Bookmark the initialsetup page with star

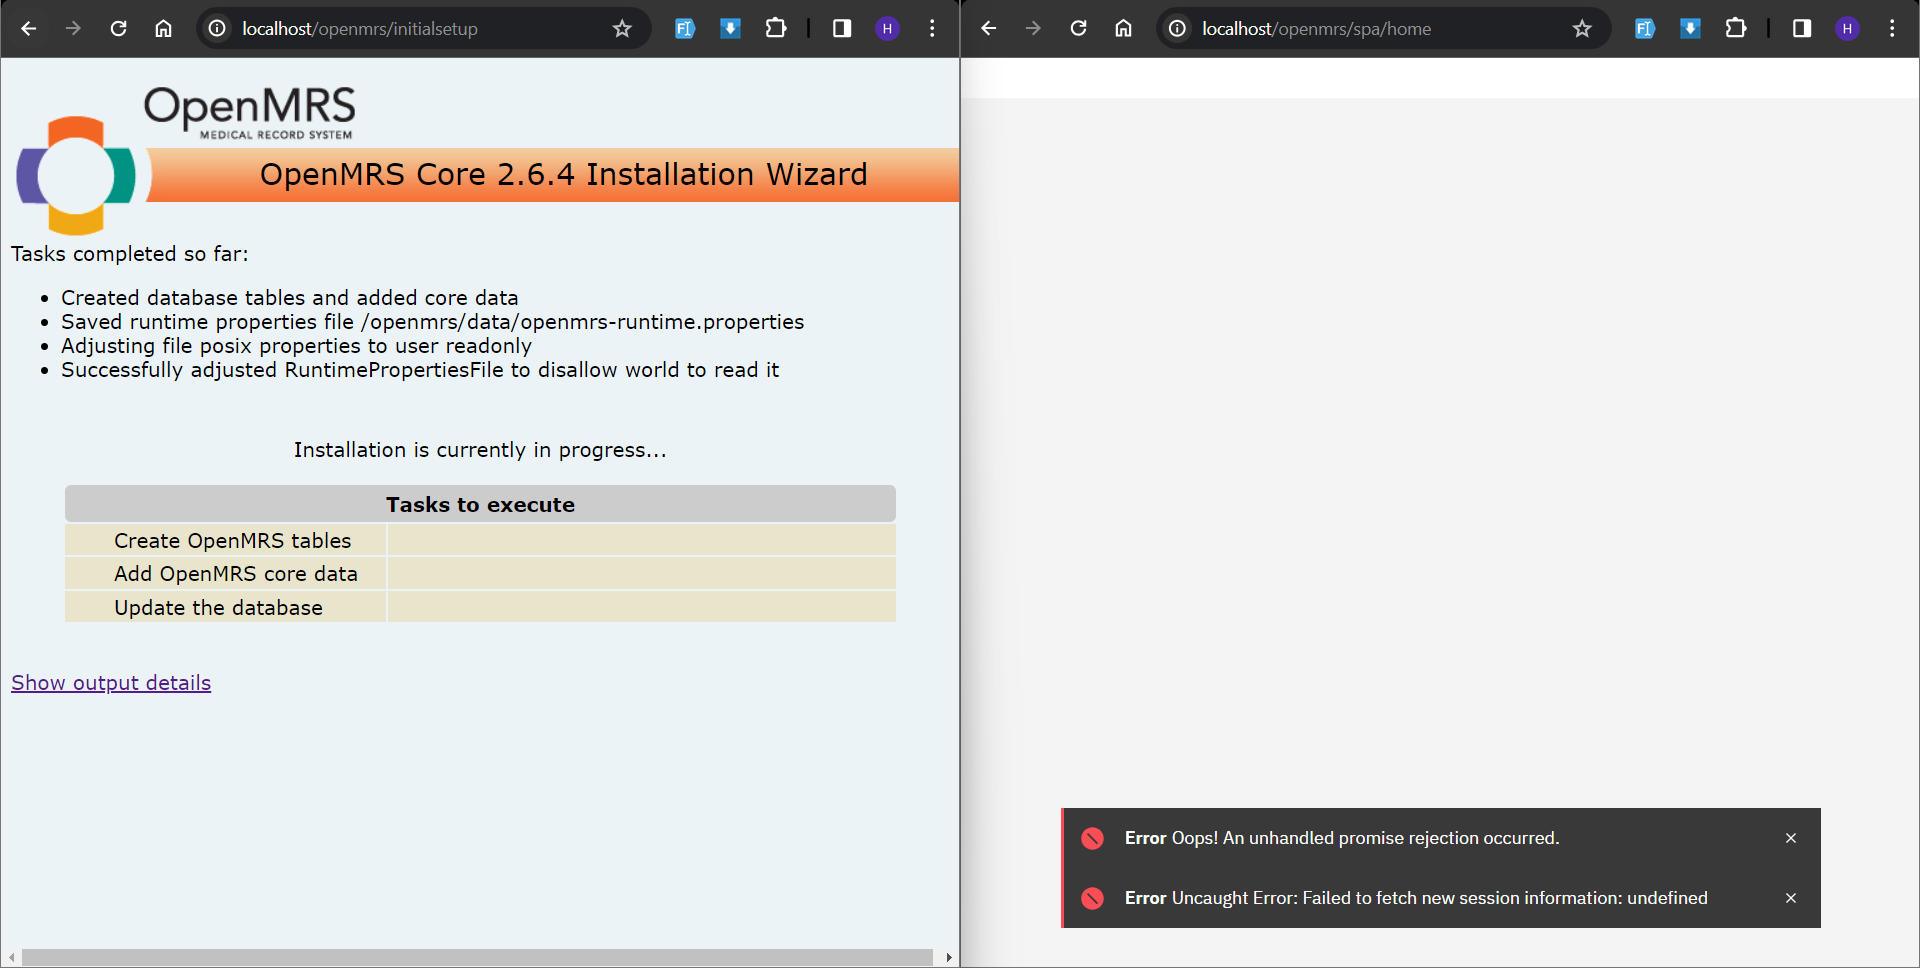coord(622,28)
